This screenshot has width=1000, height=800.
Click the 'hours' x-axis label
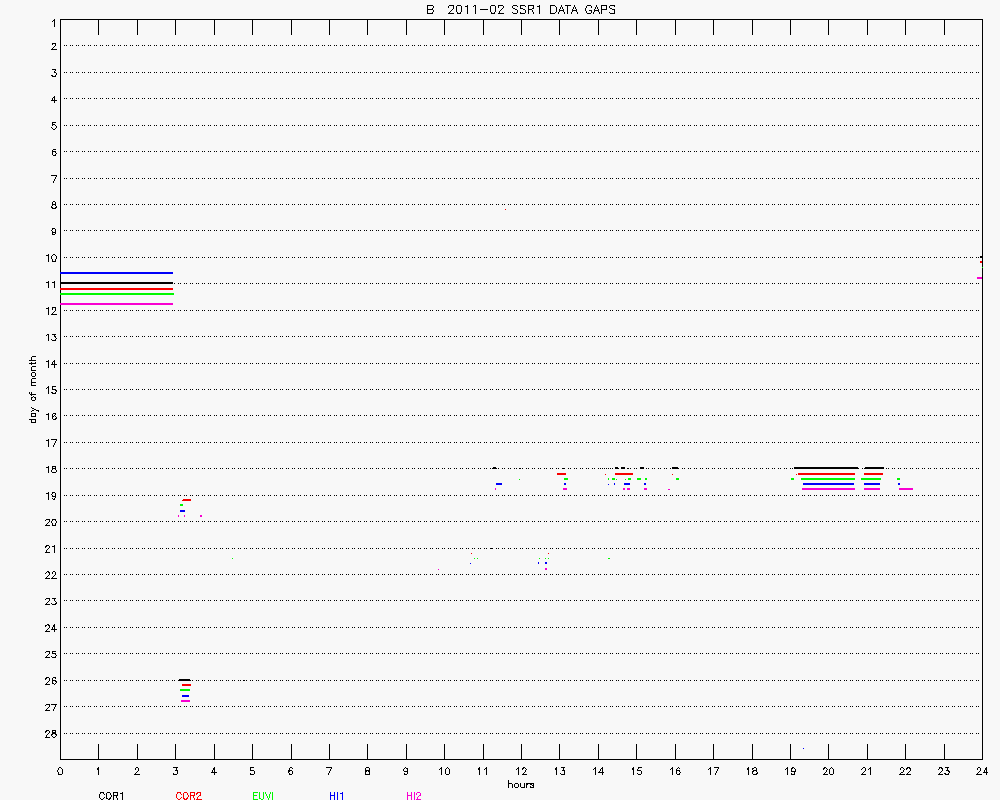[520, 784]
